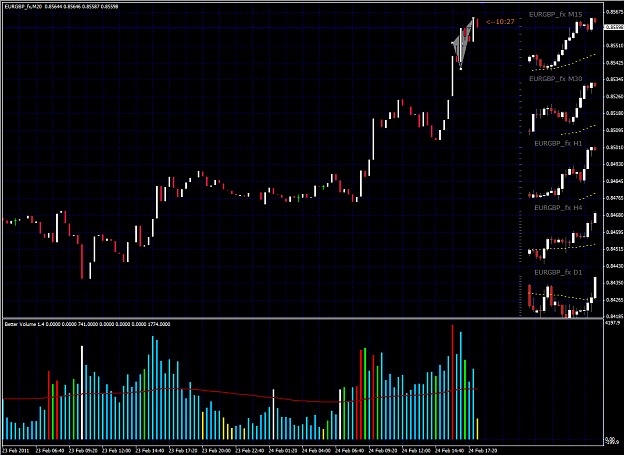Click the 0.84265 price axis label
The width and height of the screenshot is (625, 456).
(x=614, y=300)
